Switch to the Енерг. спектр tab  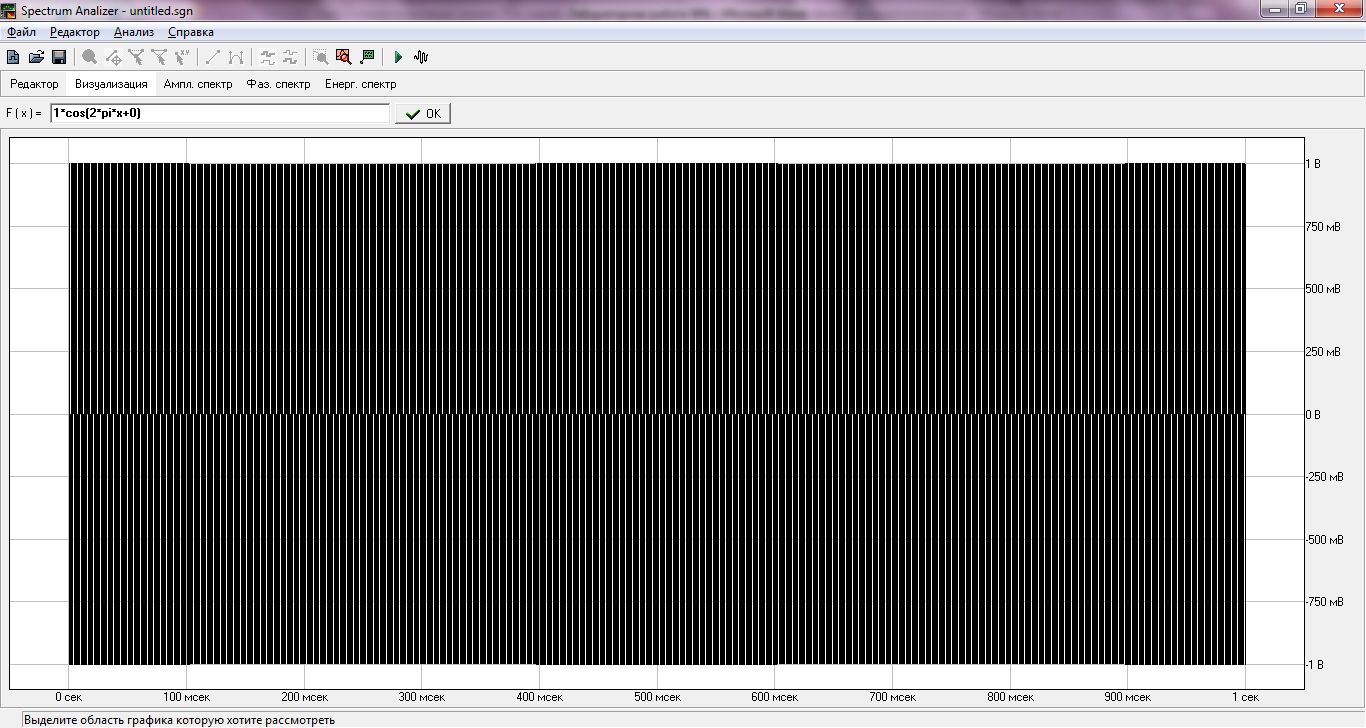(x=361, y=84)
